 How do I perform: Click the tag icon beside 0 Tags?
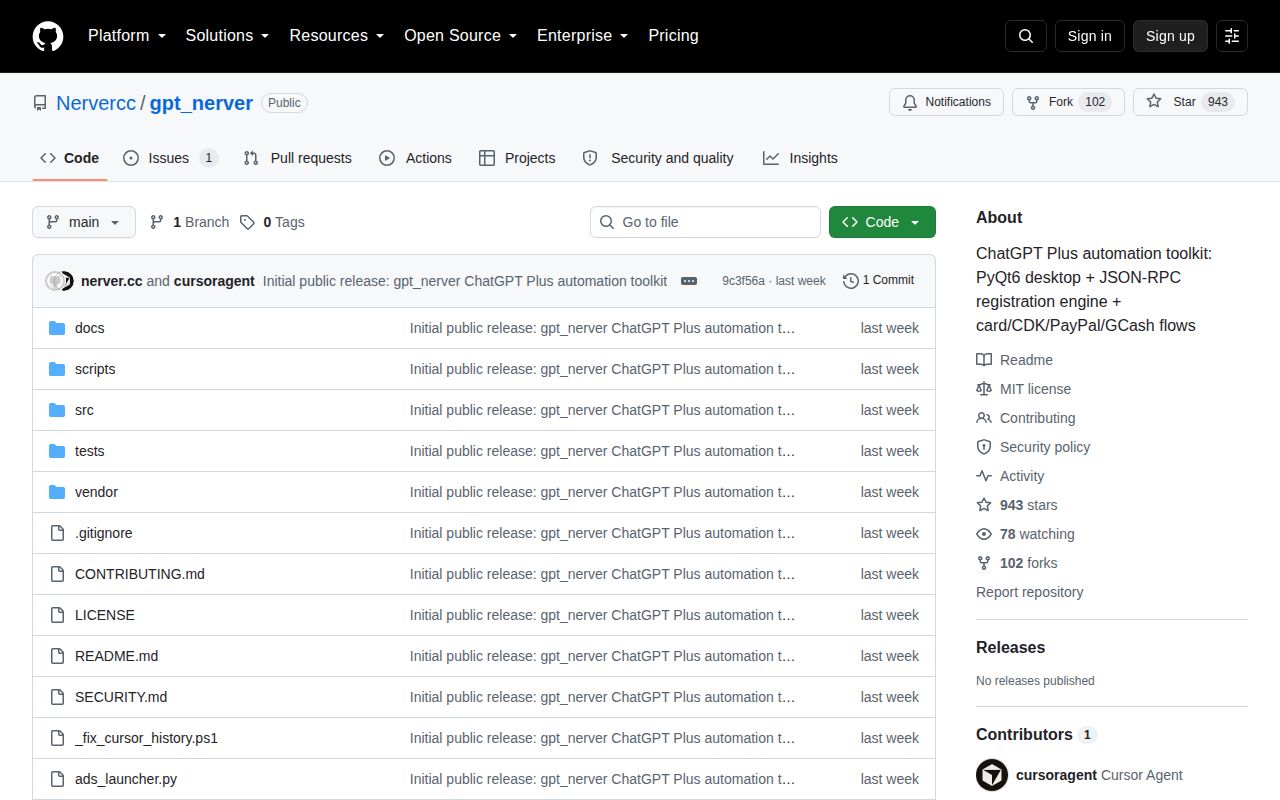point(247,222)
